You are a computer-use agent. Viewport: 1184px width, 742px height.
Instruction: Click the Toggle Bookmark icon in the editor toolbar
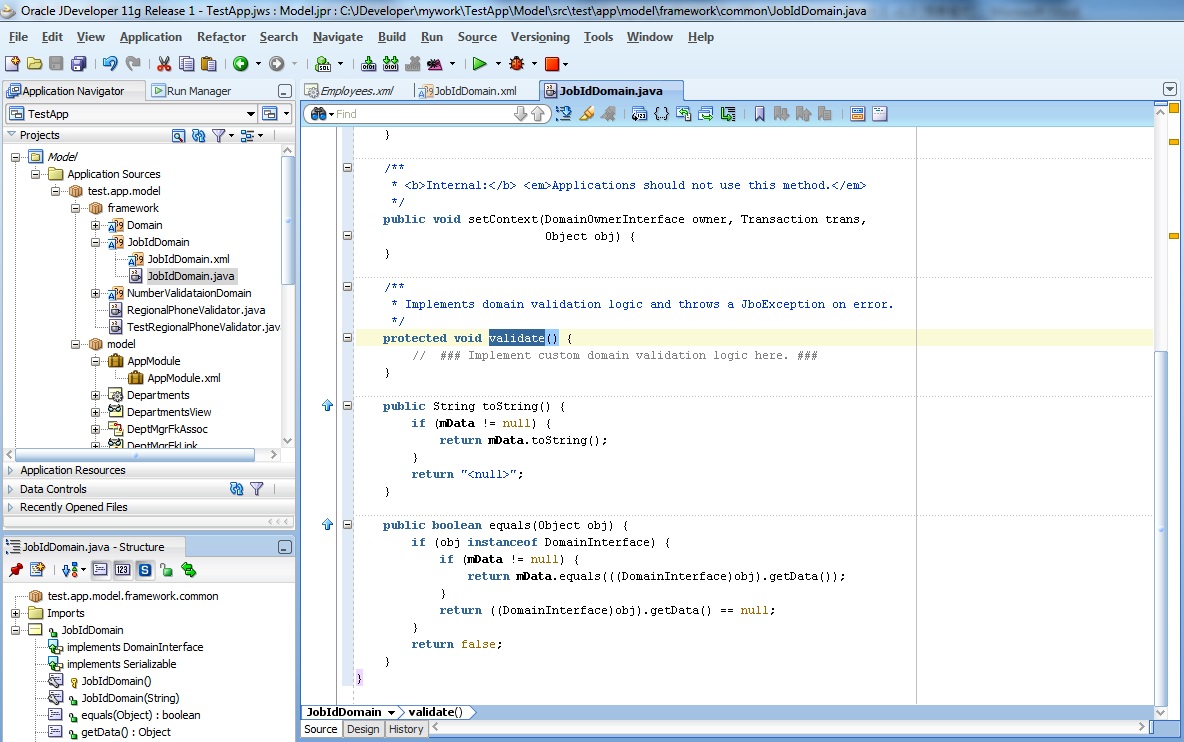coord(760,114)
